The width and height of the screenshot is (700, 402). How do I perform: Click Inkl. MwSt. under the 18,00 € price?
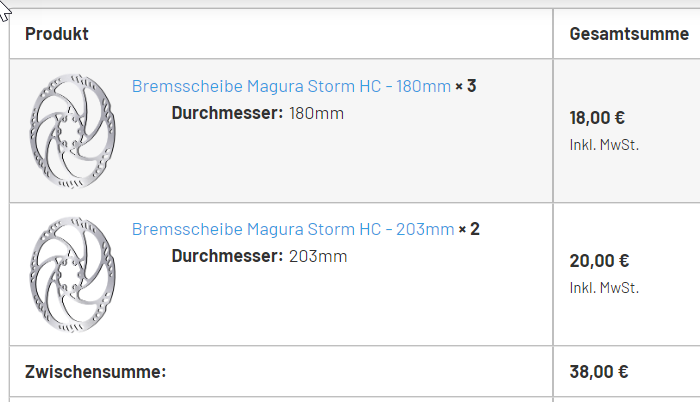click(x=604, y=145)
